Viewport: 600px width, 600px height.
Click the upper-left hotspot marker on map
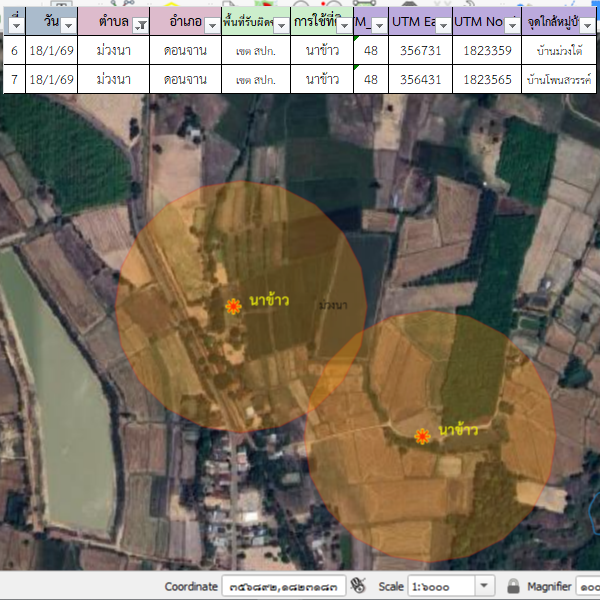click(233, 306)
